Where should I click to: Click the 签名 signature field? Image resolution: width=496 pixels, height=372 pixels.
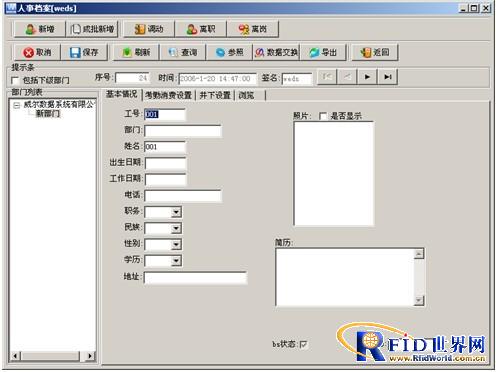click(297, 79)
